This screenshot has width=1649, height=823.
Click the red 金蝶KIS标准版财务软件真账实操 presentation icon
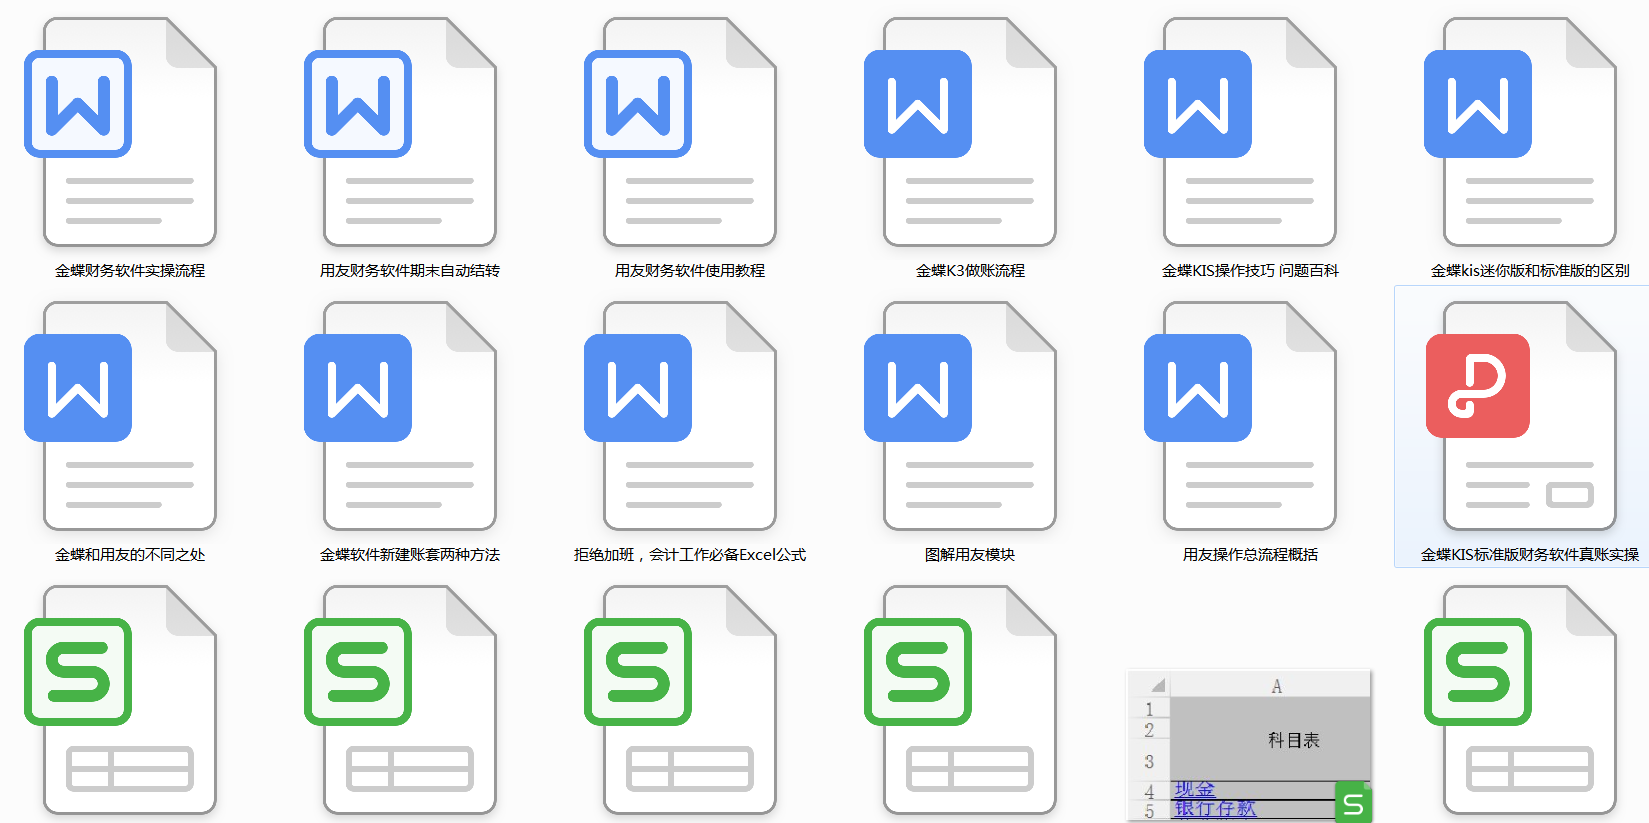[x=1521, y=416]
